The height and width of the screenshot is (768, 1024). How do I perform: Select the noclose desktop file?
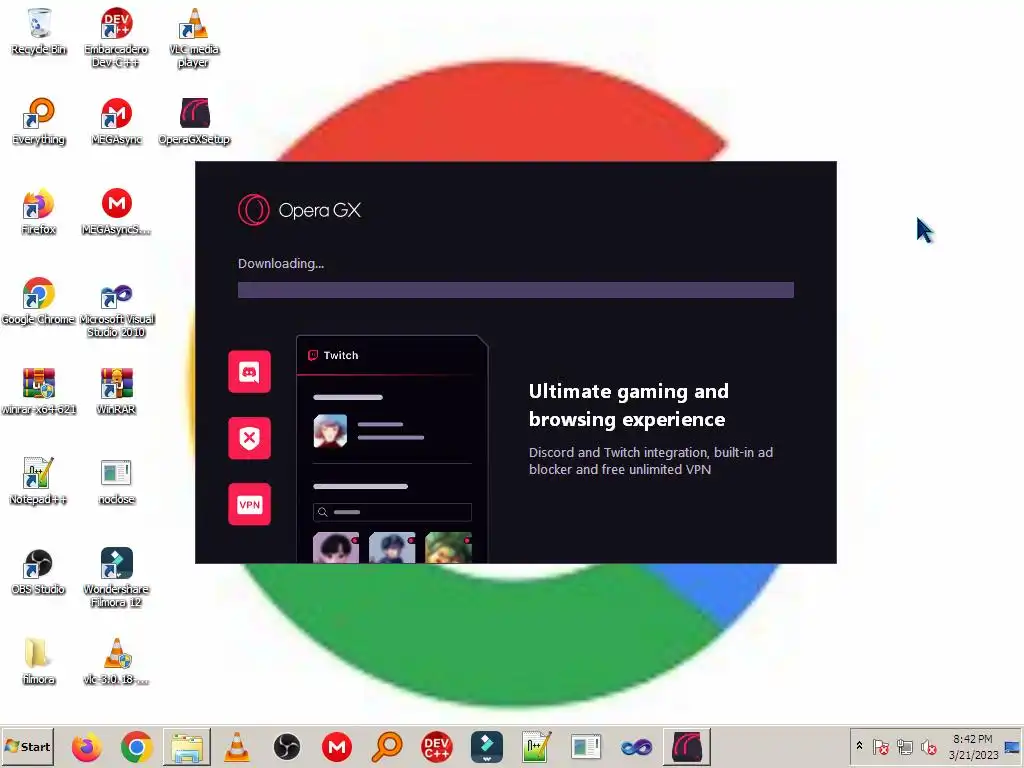click(x=116, y=481)
